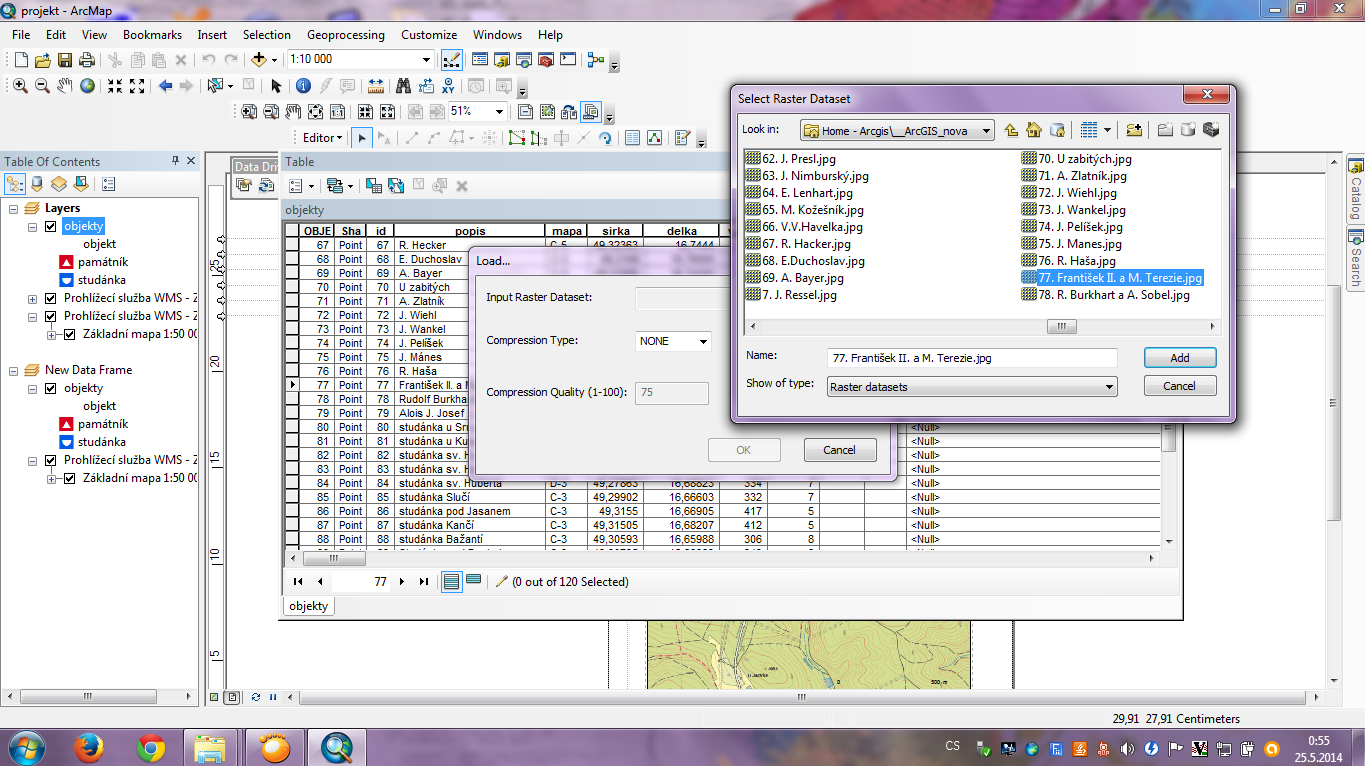1365x766 pixels.
Task: Open Compression Type NONE dropdown
Action: [x=703, y=341]
